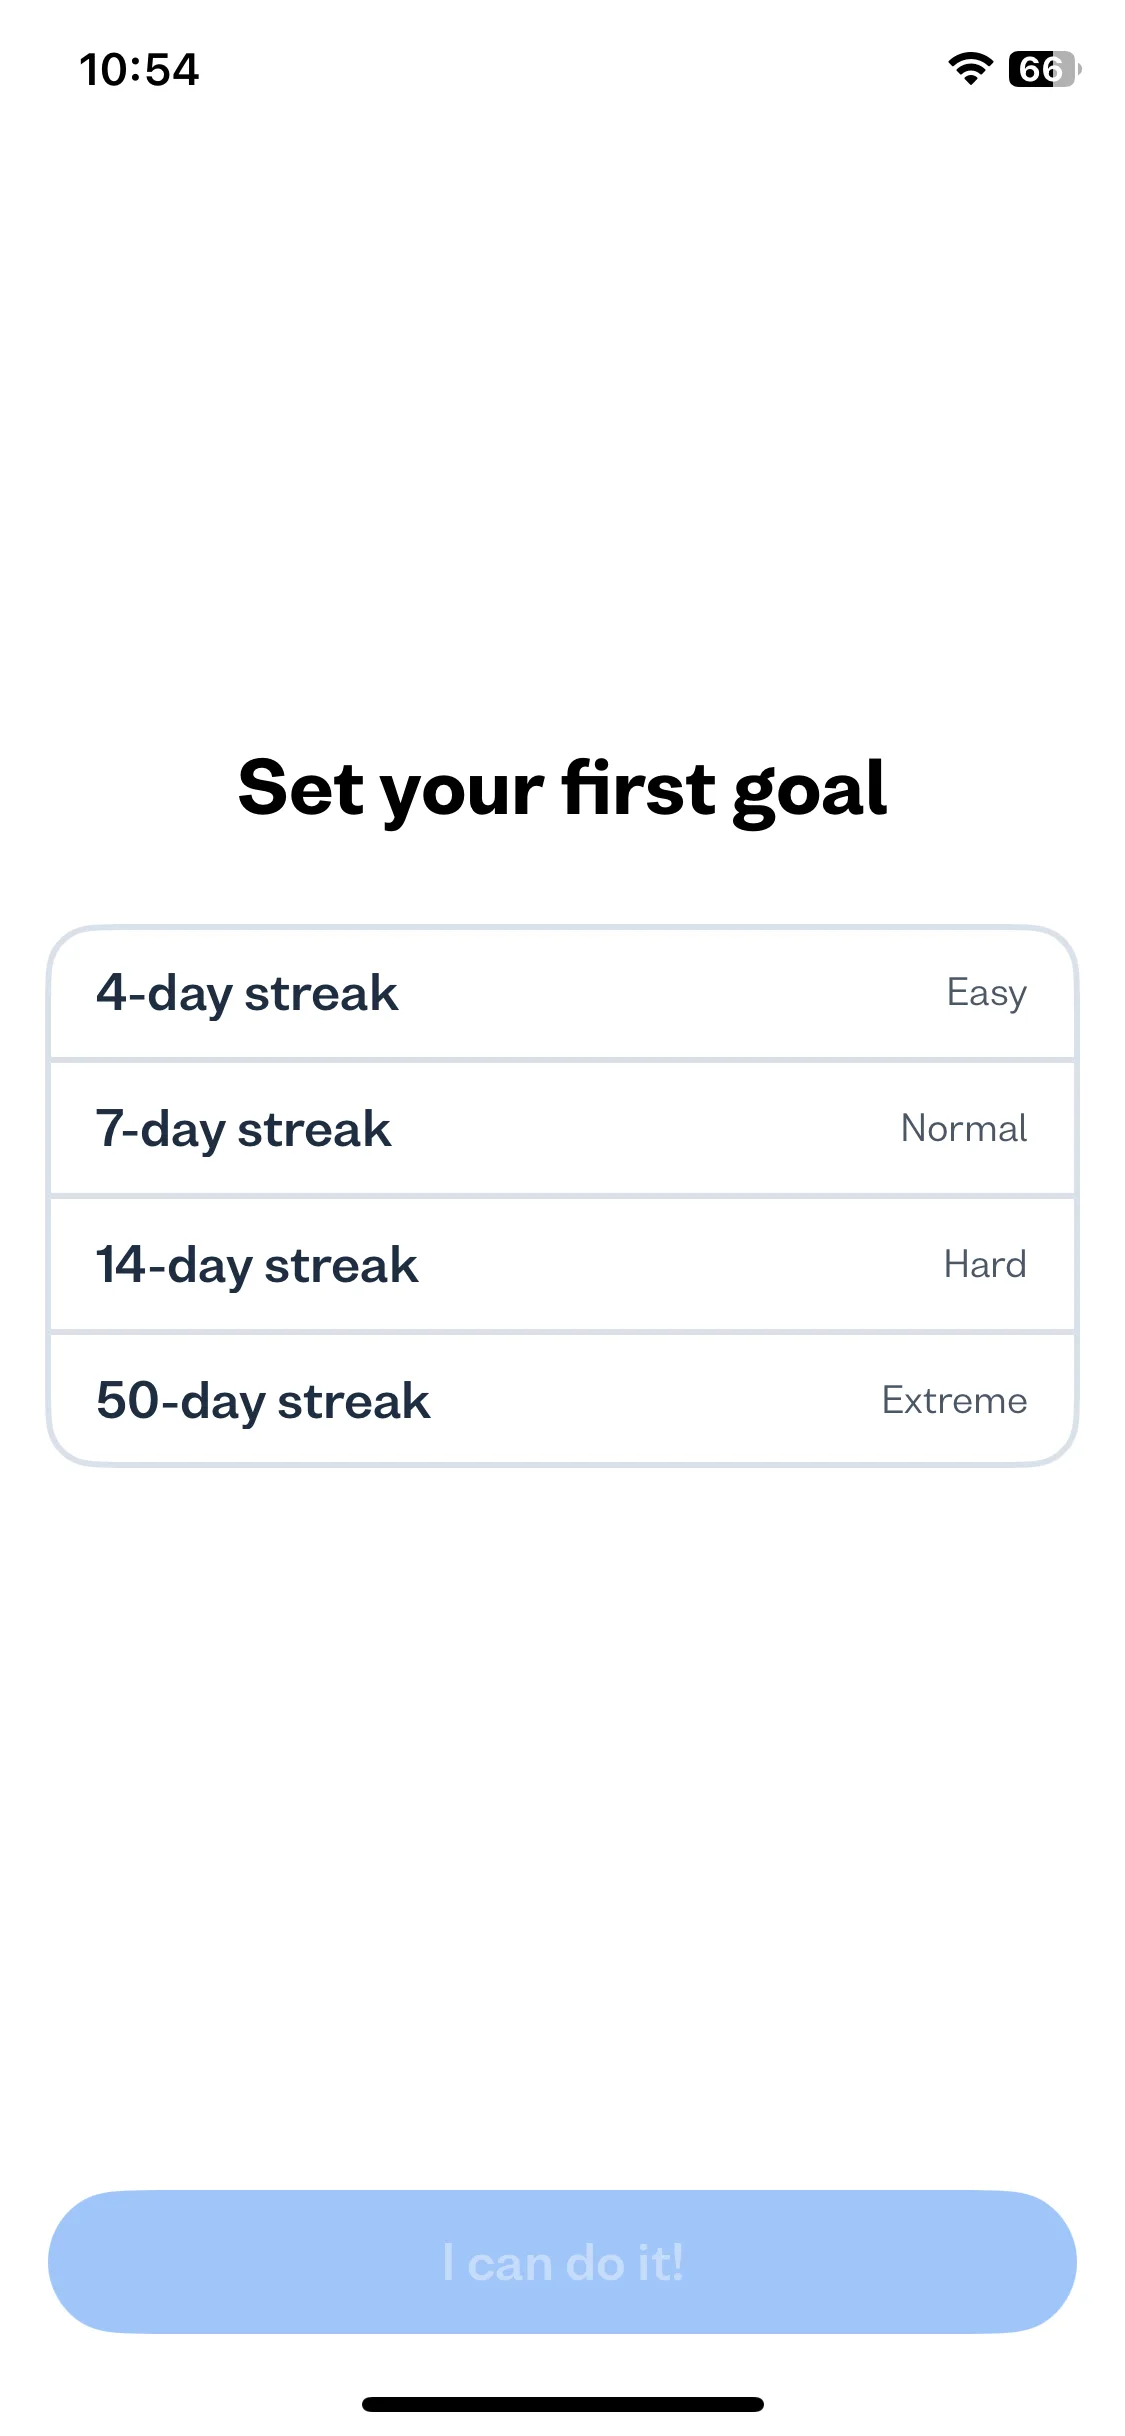Tap the number 50 in Extreme row
The width and height of the screenshot is (1125, 2436).
(x=128, y=1400)
